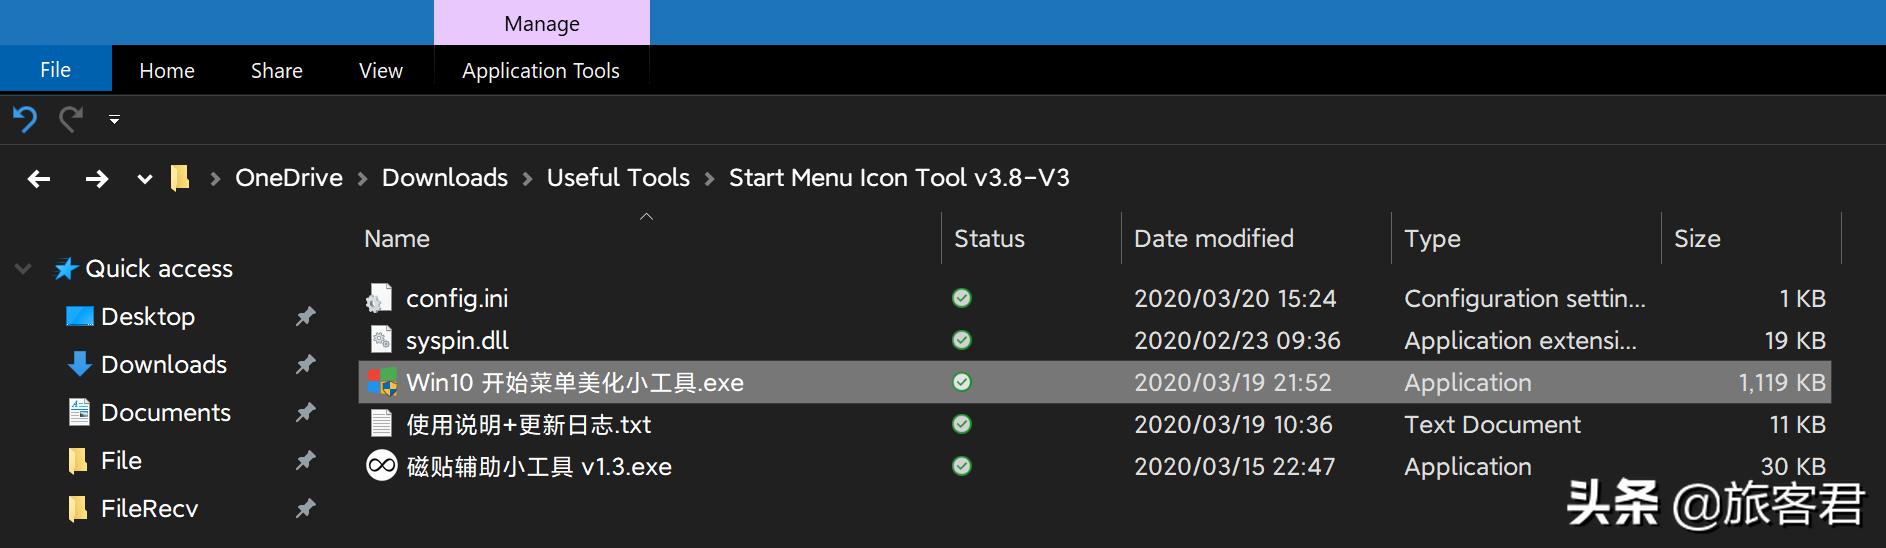Click the Redo arrow icon
Viewport: 1886px width, 548px height.
tap(71, 120)
